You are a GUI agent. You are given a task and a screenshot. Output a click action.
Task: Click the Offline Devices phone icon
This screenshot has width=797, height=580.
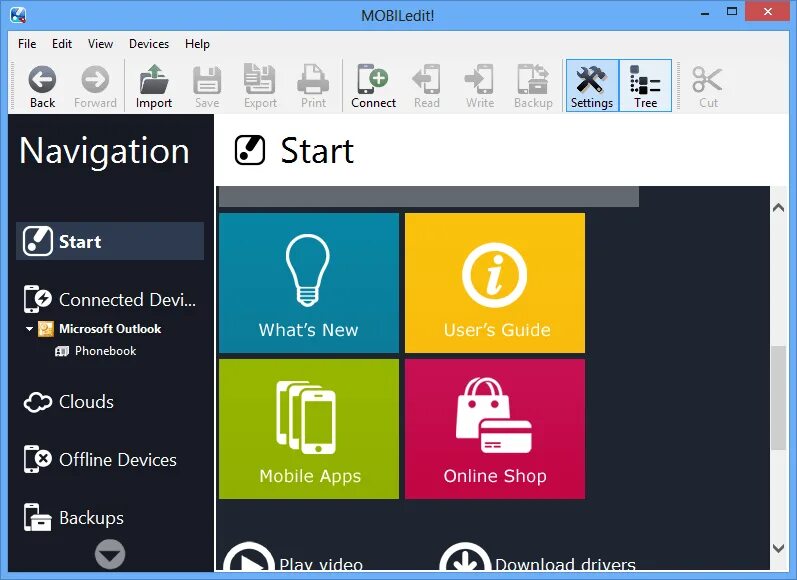click(38, 460)
